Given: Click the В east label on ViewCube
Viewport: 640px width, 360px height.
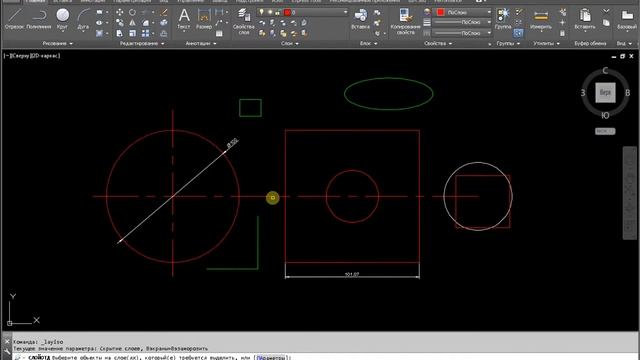Looking at the screenshot, I should (x=628, y=93).
